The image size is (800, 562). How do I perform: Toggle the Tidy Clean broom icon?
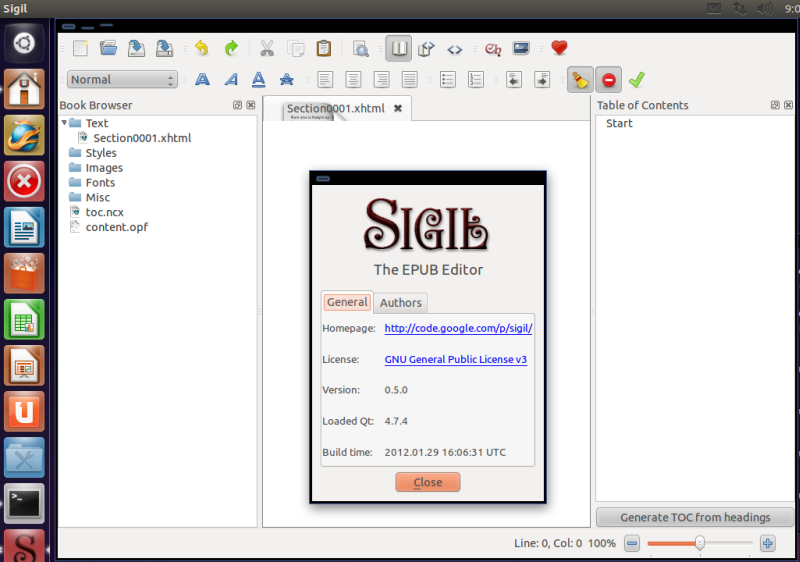pos(580,80)
